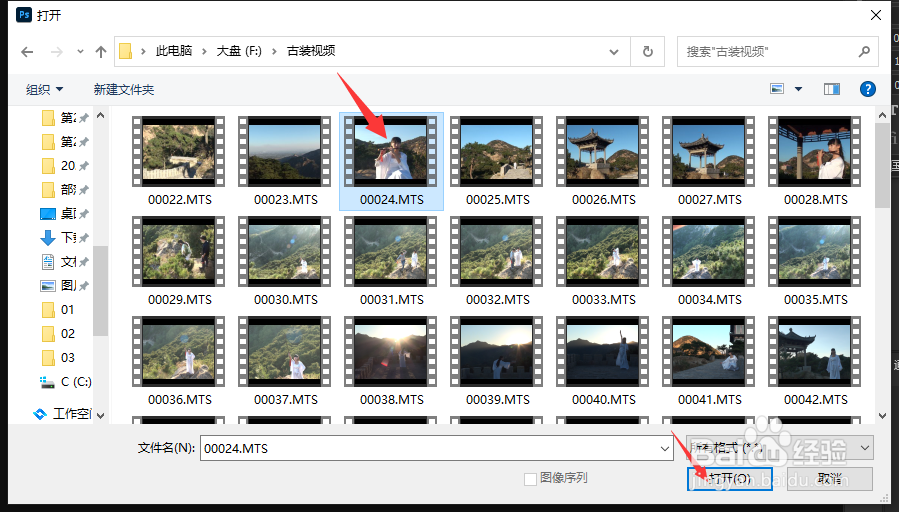Select video file 00033.MTS

pyautogui.click(x=604, y=261)
